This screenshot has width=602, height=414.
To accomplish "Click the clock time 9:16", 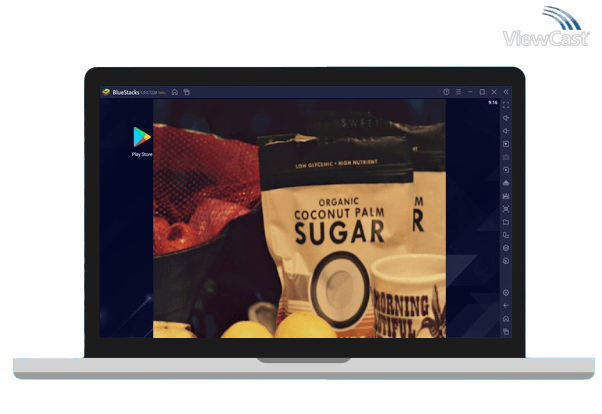I will coord(493,103).
